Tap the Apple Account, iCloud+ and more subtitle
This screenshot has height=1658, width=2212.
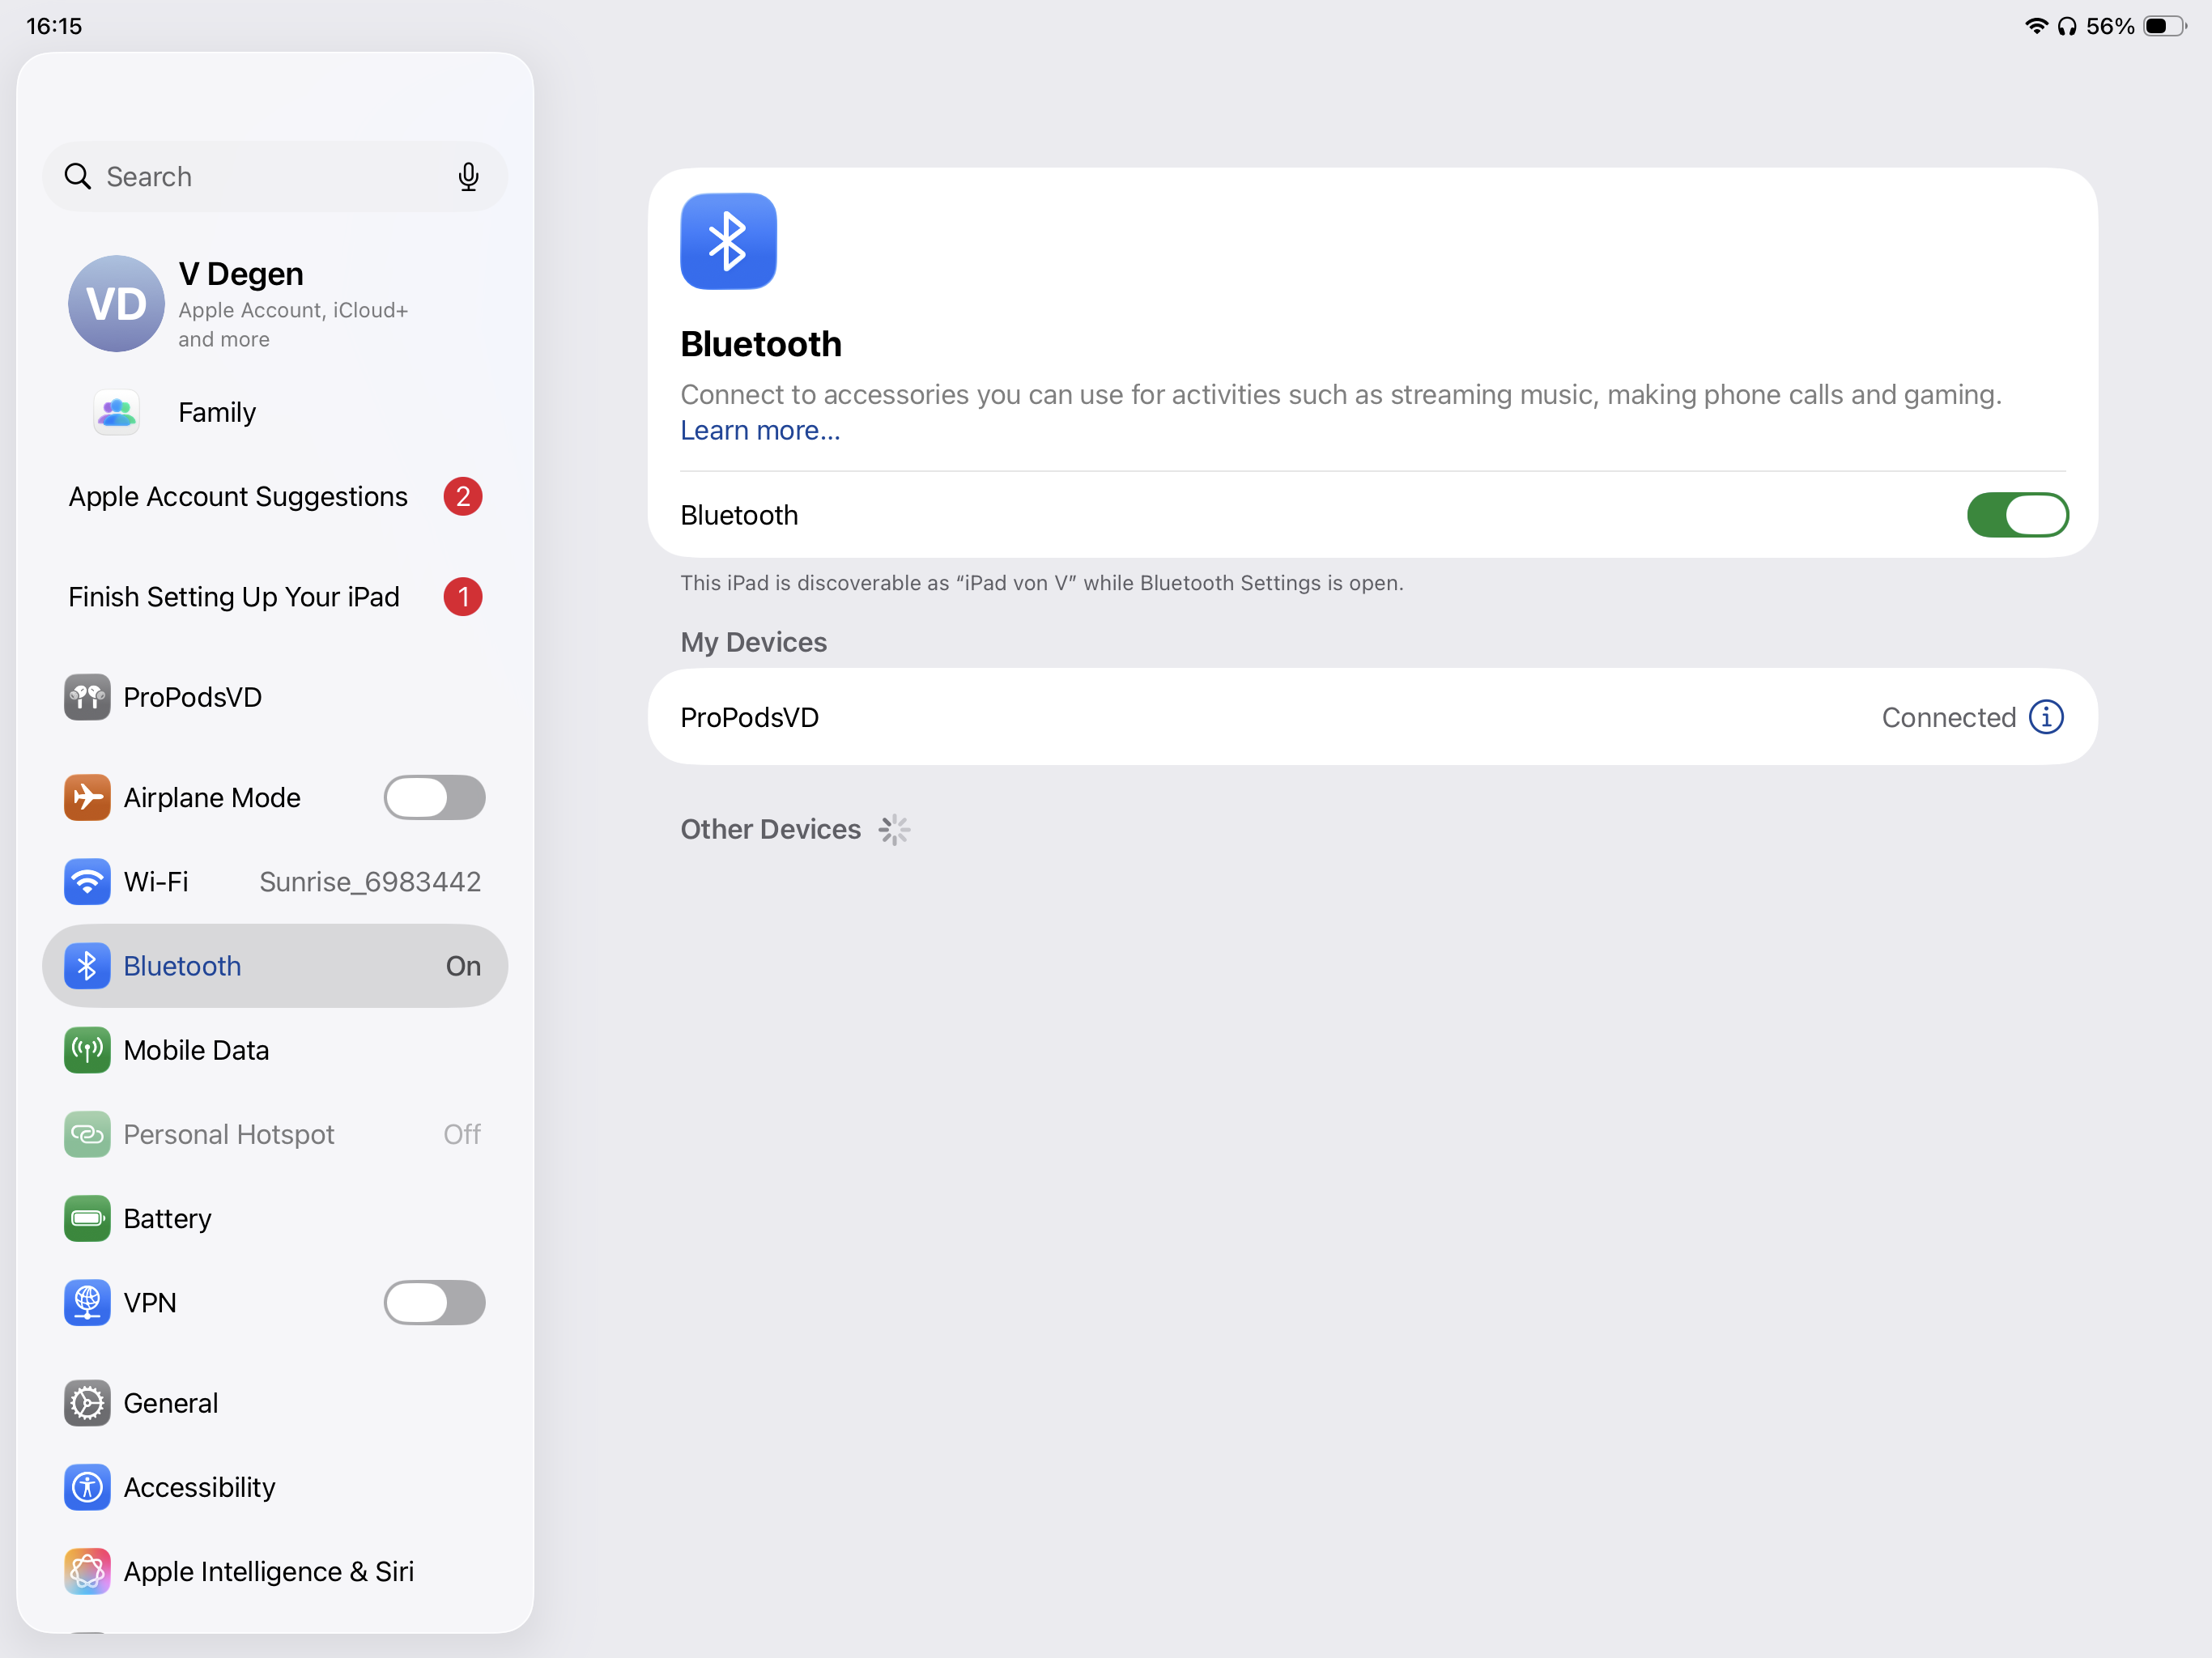[293, 325]
